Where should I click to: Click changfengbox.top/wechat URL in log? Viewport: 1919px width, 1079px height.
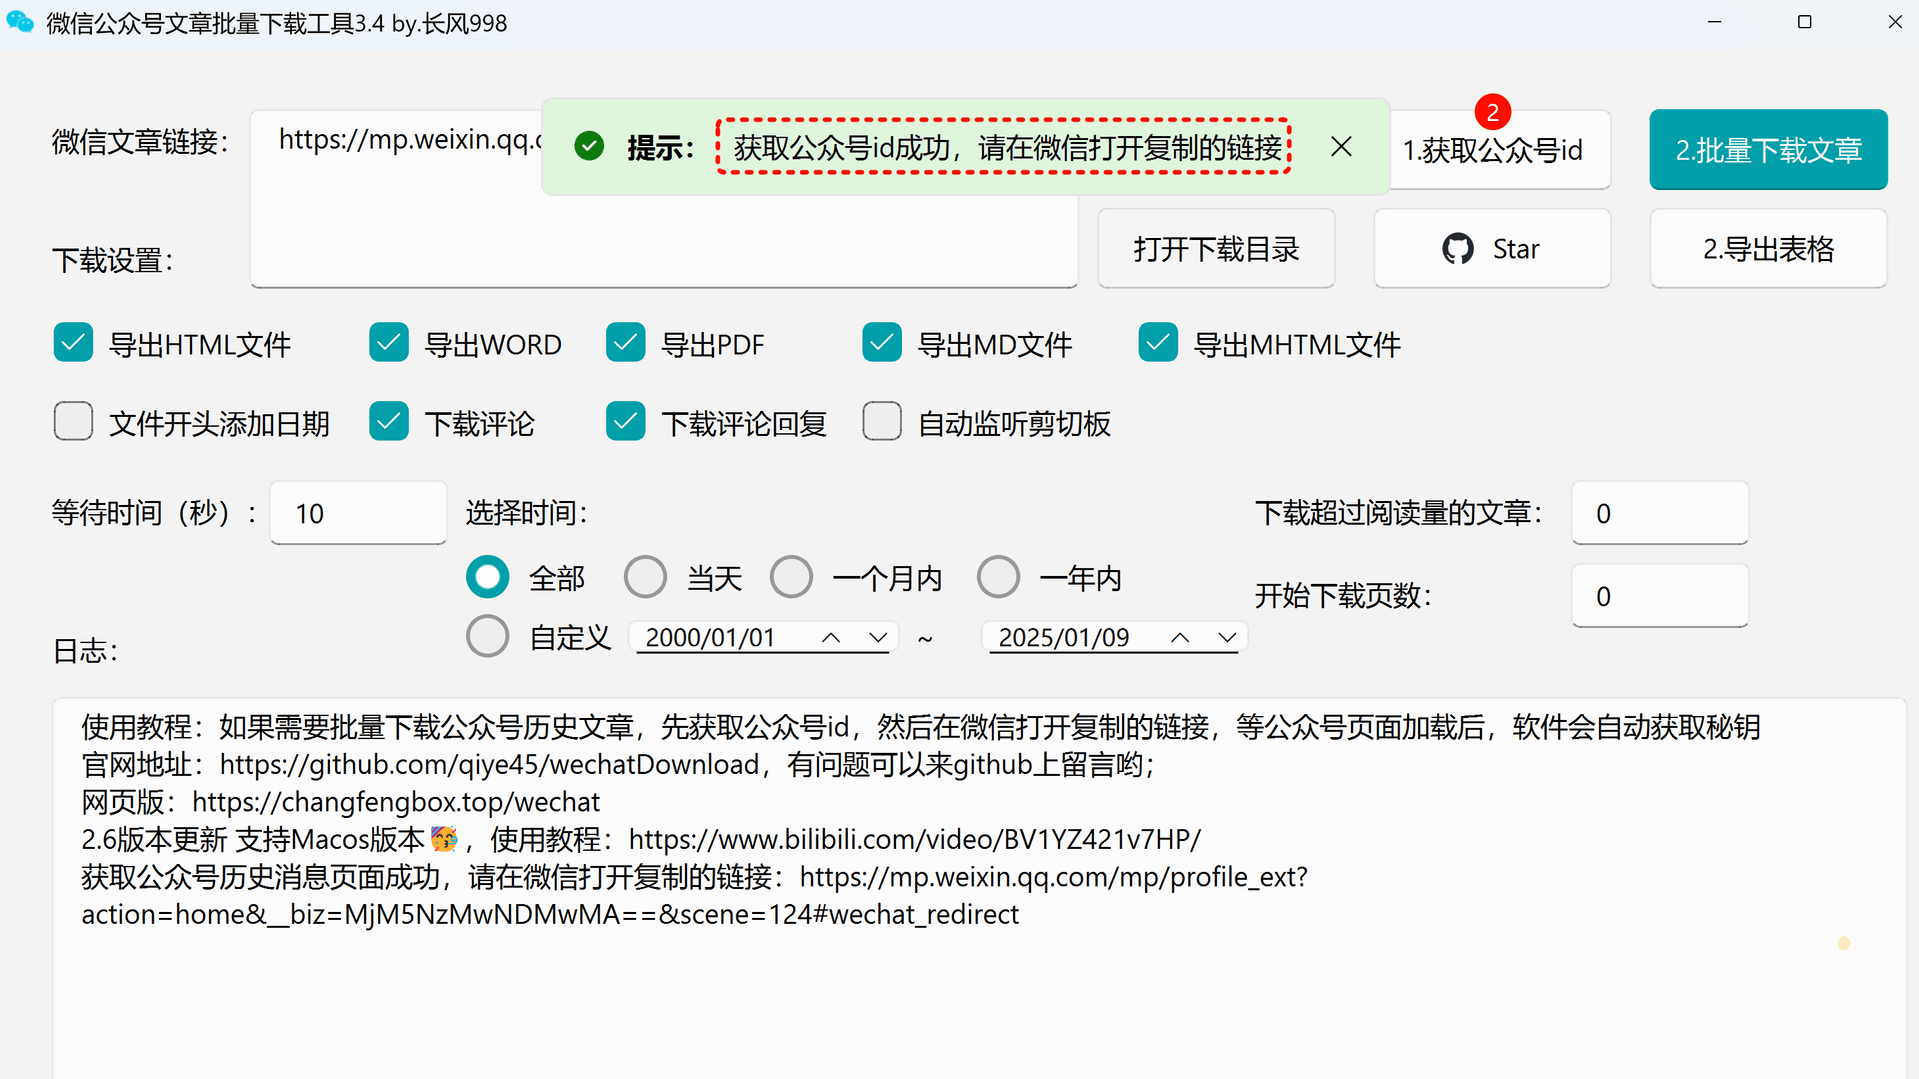pos(396,802)
